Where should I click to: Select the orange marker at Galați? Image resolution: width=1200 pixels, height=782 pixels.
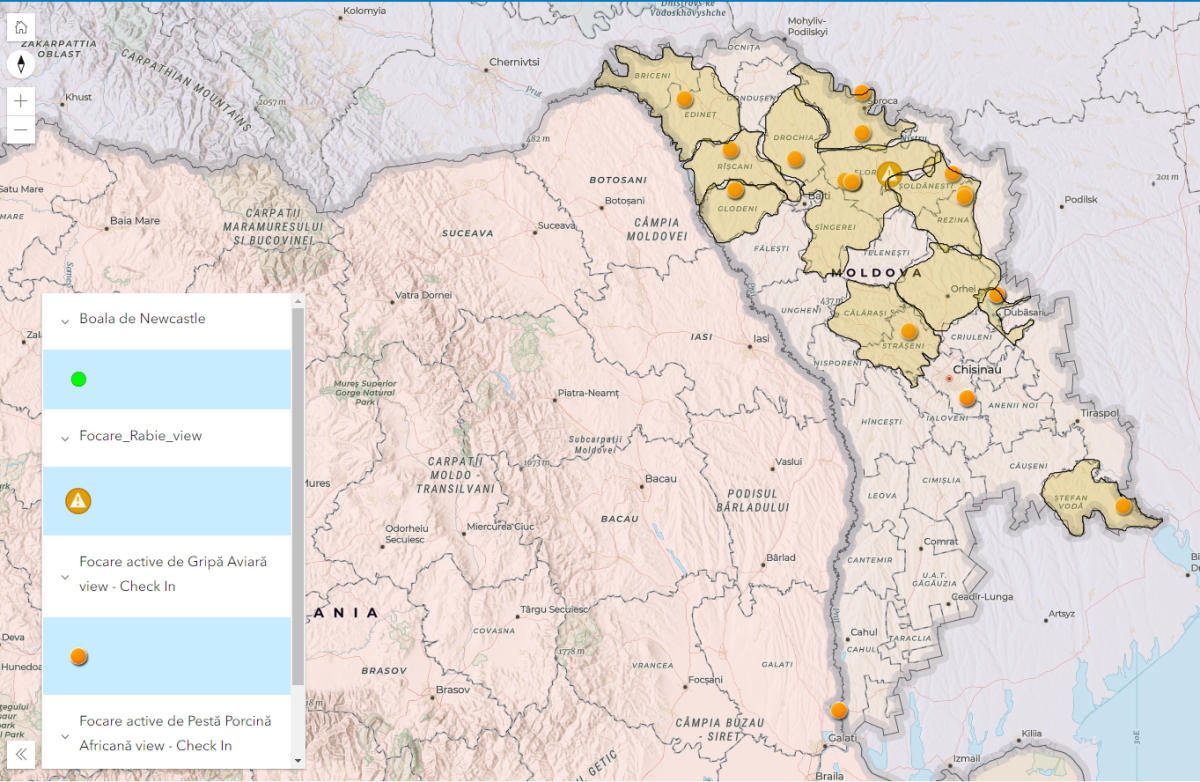839,711
